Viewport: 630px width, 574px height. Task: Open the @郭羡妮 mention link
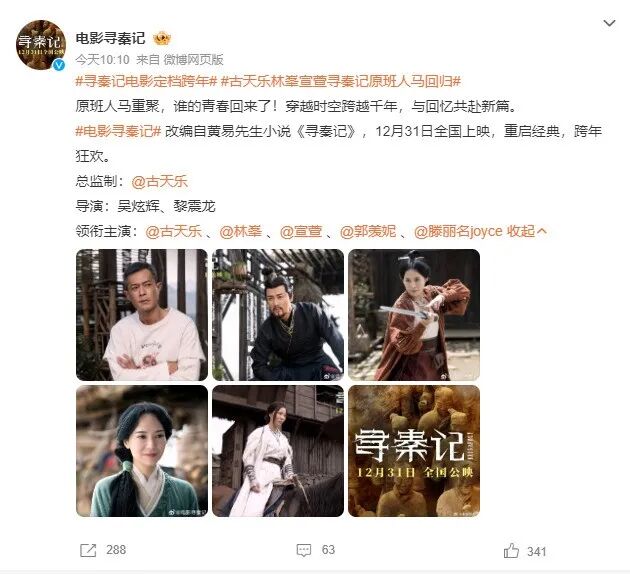coord(368,231)
